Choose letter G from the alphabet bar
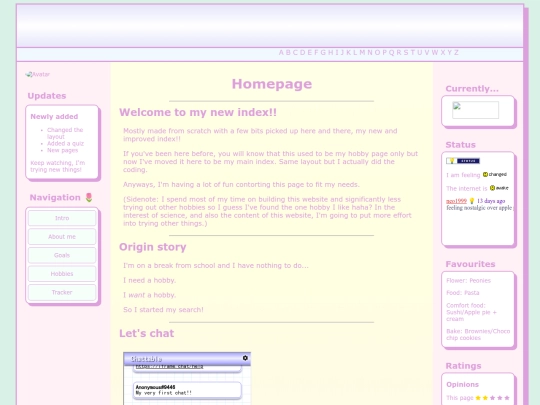Screen dimensions: 540x405 tap(323, 52)
